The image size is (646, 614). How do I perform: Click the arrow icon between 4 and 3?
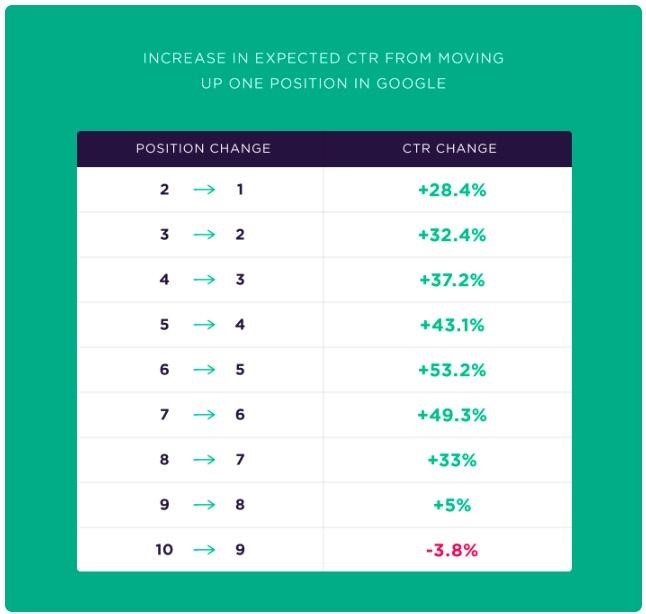tap(204, 280)
